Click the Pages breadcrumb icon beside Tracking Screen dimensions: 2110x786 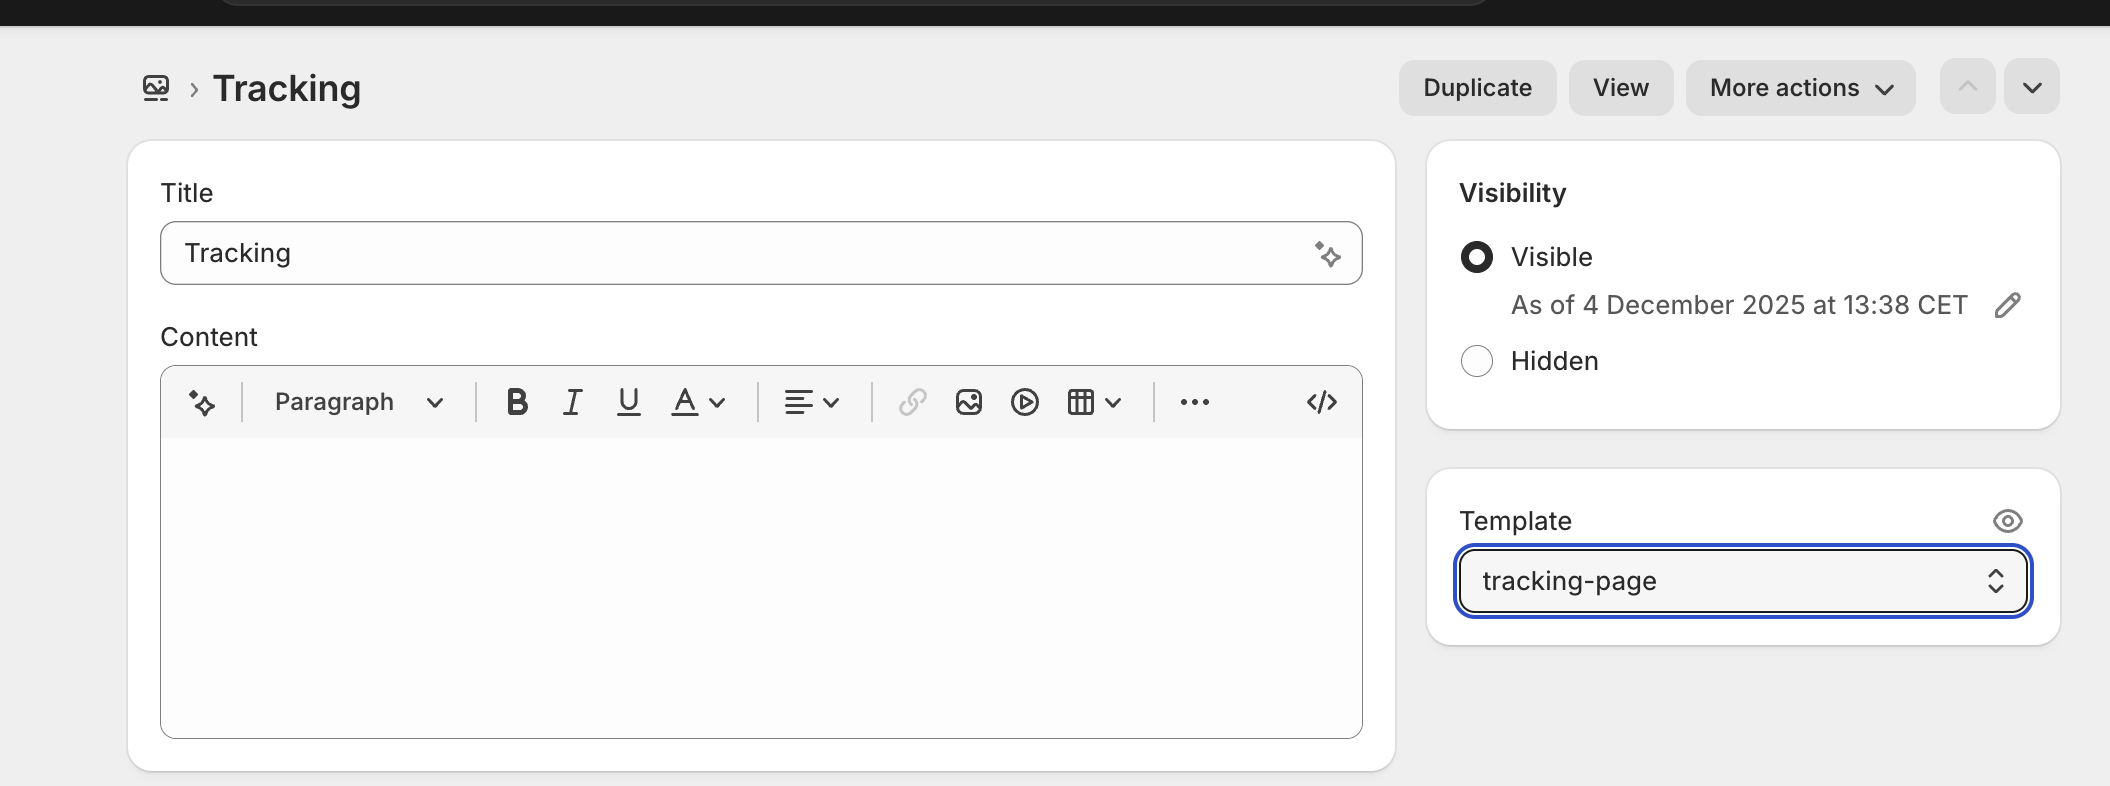156,88
